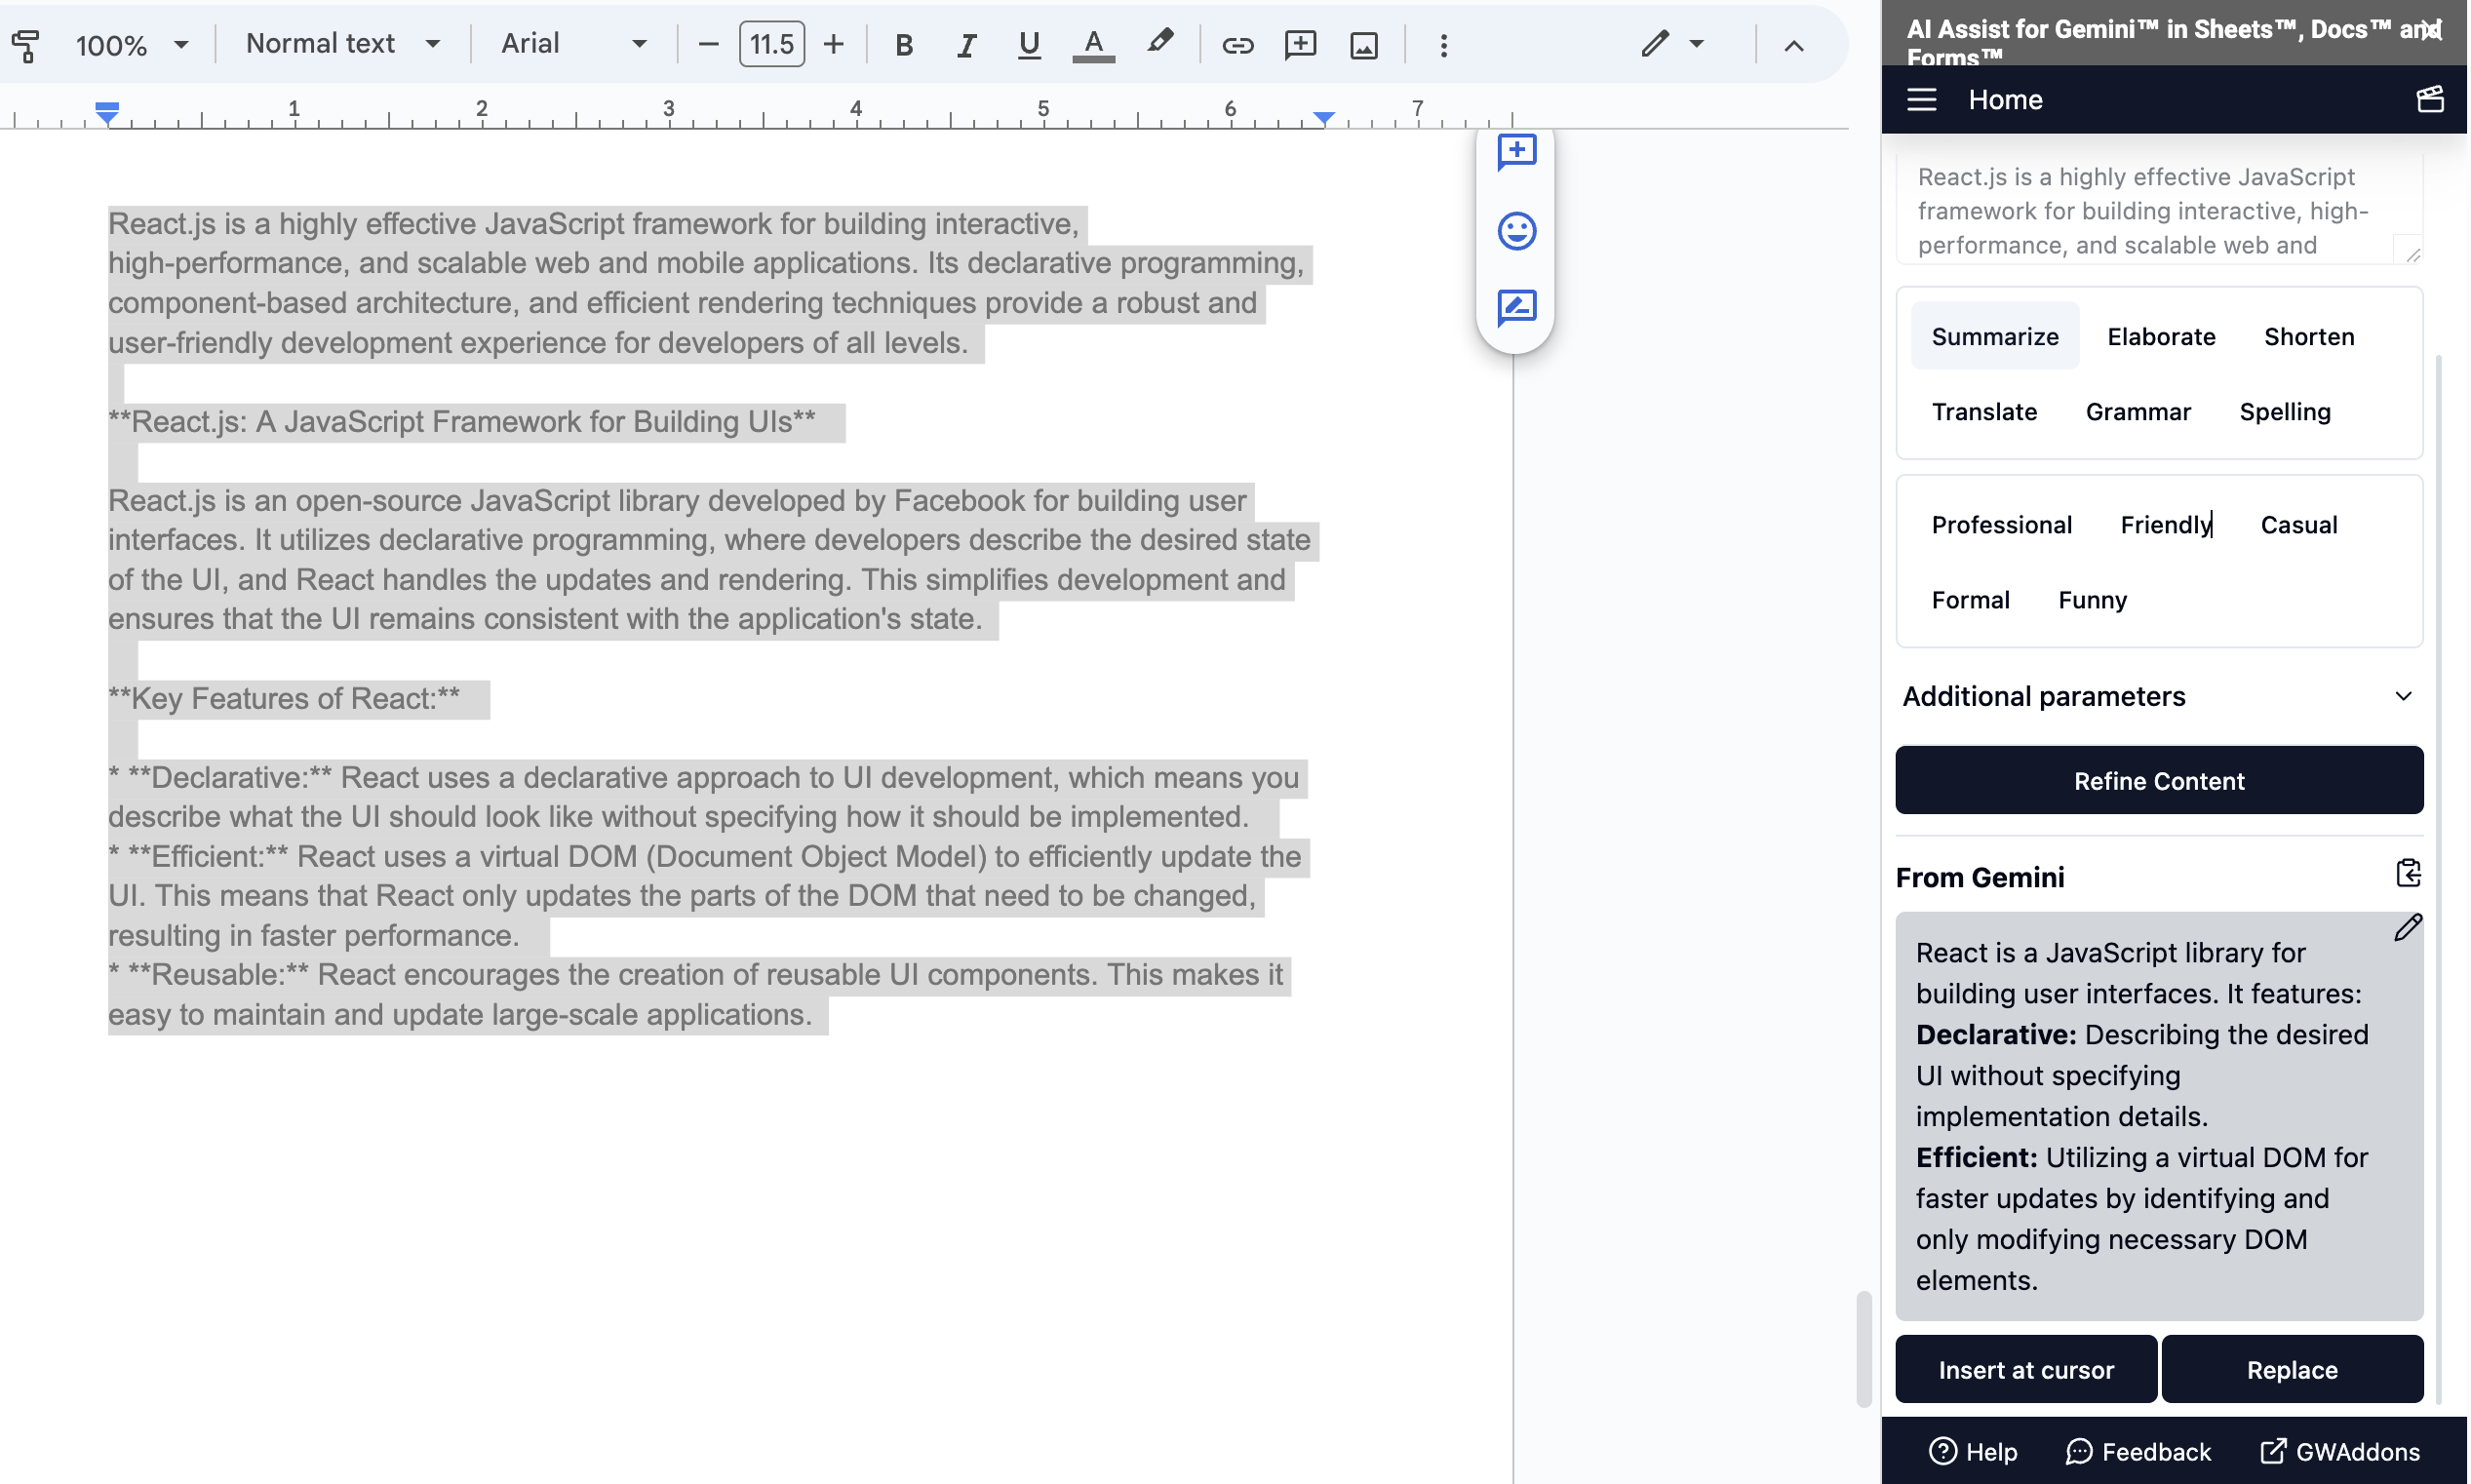The height and width of the screenshot is (1484, 2471).
Task: Open the Arial font dropdown
Action: coord(573,44)
